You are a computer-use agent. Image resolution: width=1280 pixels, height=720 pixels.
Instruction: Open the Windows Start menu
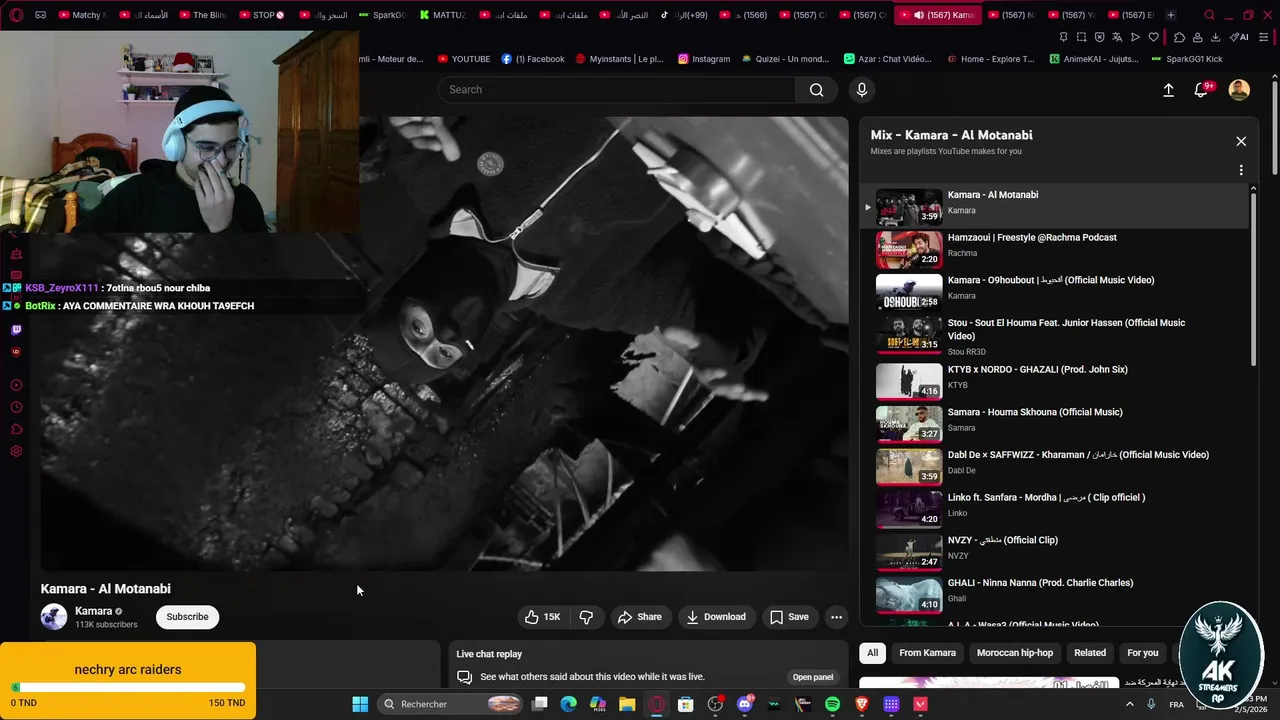click(x=360, y=704)
